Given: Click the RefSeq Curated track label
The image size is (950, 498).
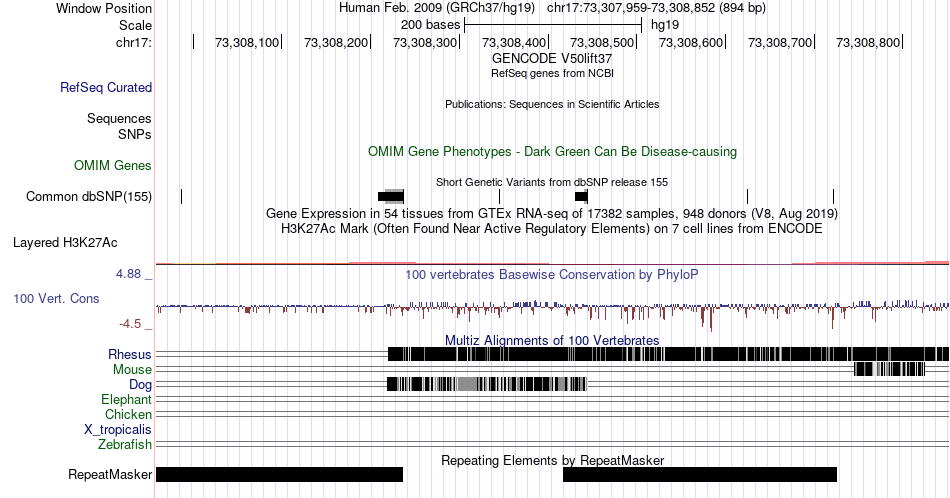Looking at the screenshot, I should coord(105,87).
